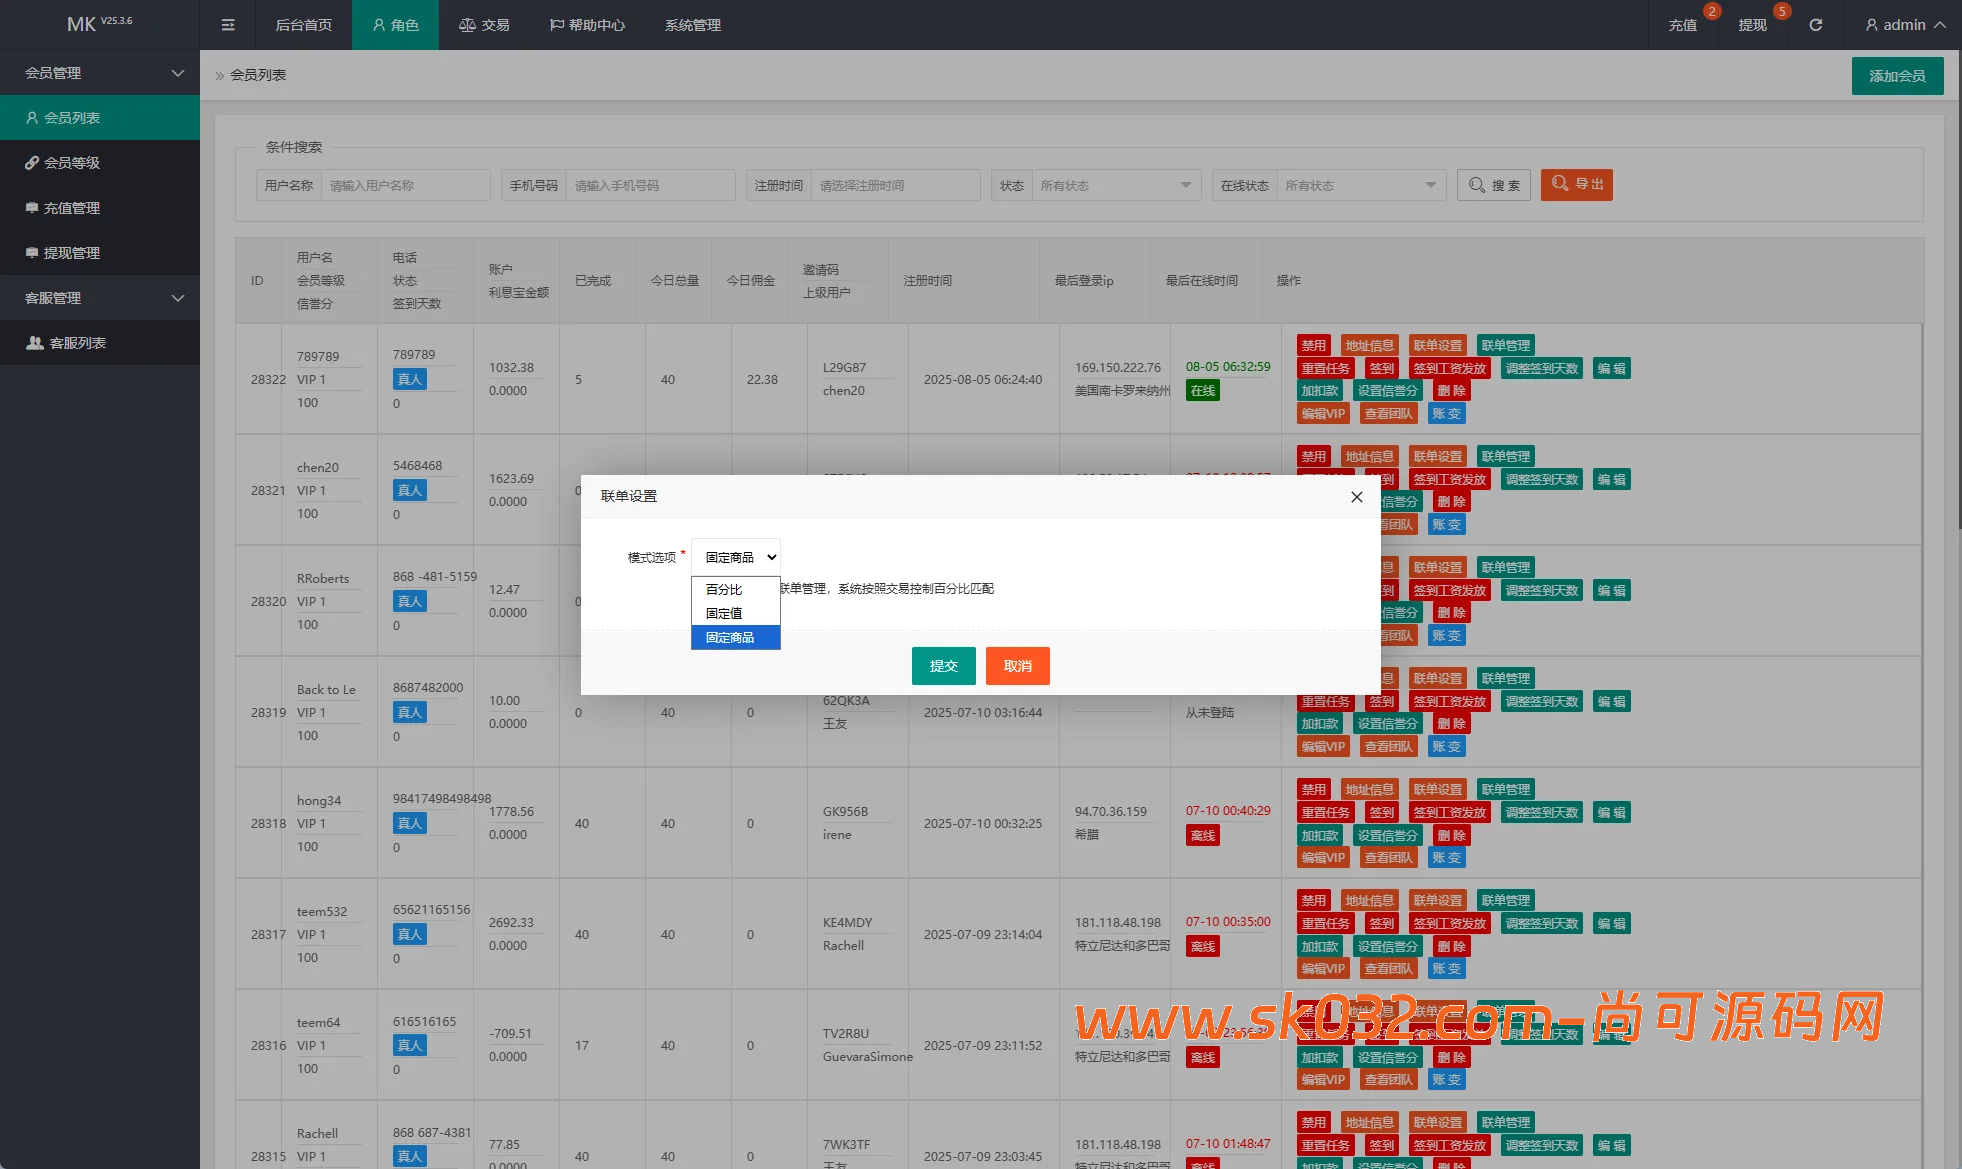Open 充值管理 in the sidebar
The height and width of the screenshot is (1169, 1962).
[71, 208]
